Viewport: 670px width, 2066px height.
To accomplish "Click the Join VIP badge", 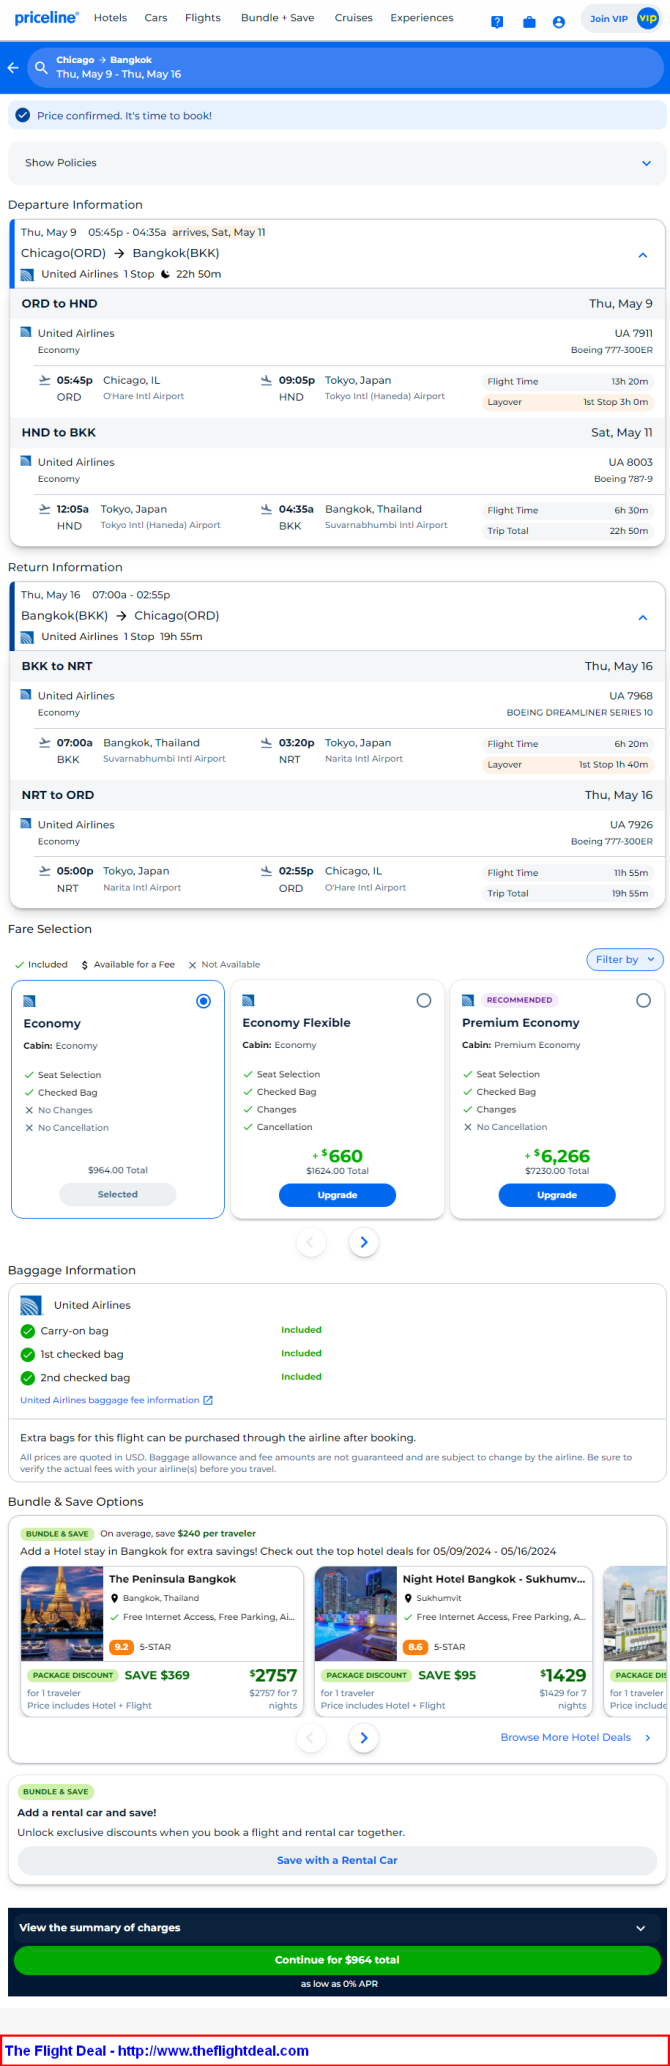I will (x=622, y=19).
